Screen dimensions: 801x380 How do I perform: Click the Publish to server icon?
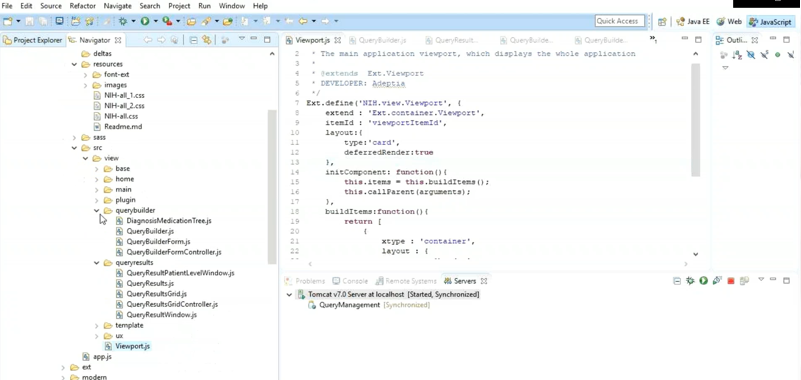[744, 280]
